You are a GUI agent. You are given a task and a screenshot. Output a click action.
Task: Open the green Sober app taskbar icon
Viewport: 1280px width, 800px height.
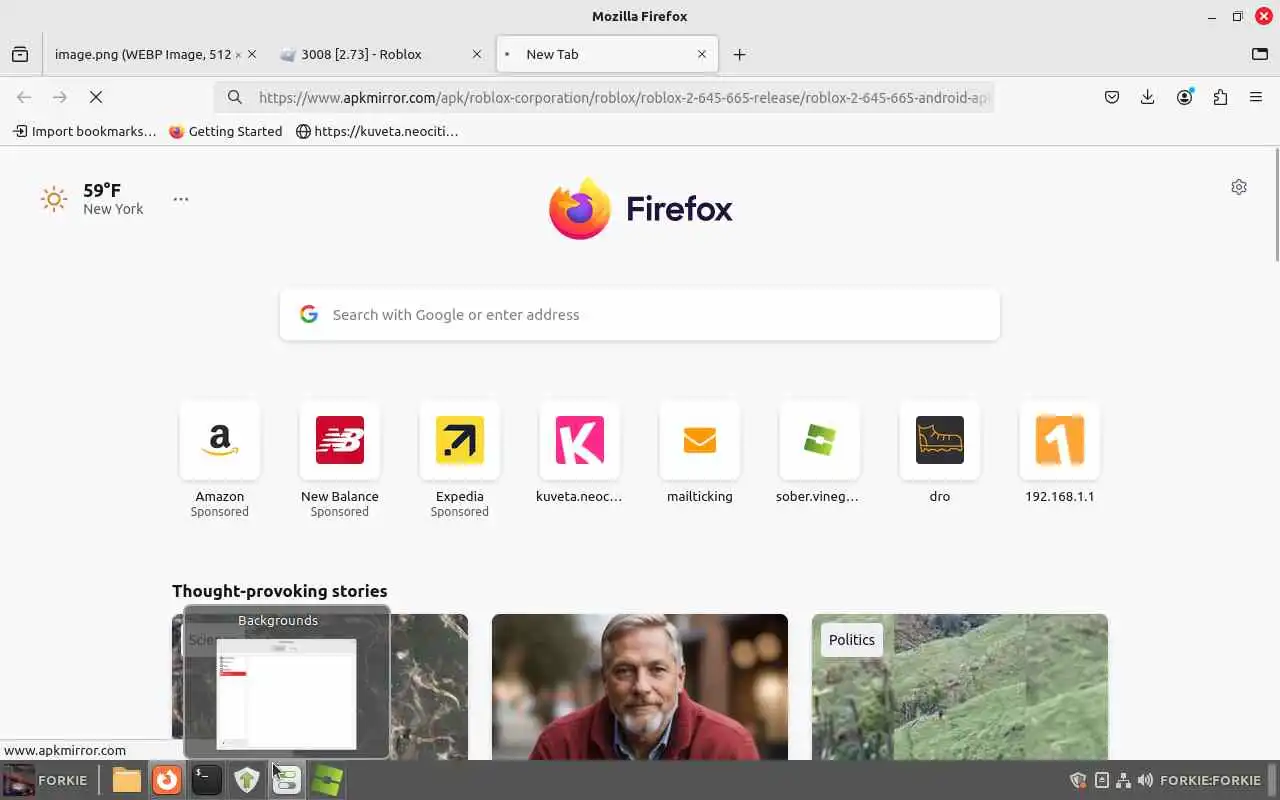tap(326, 780)
